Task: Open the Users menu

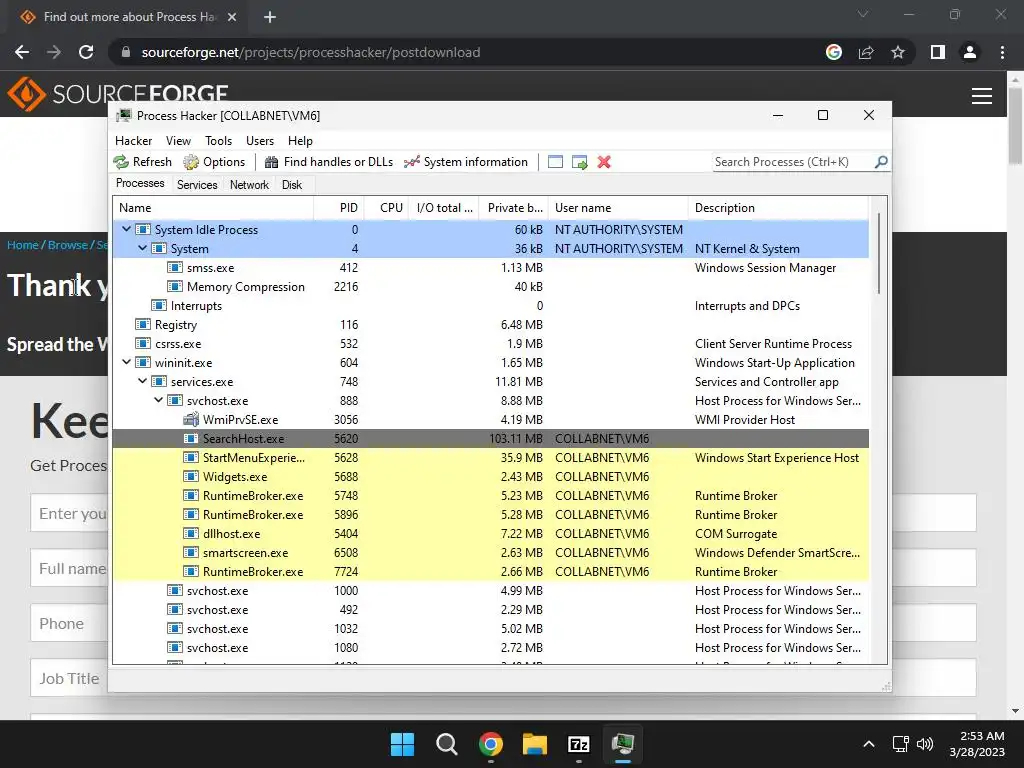Action: (260, 140)
